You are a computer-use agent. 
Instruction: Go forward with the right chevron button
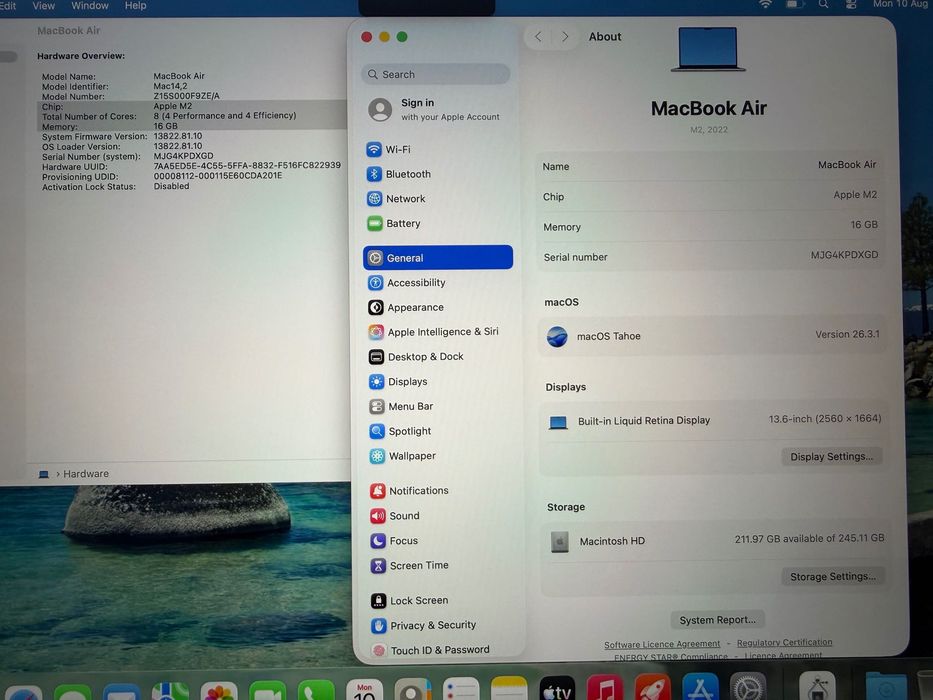point(565,37)
